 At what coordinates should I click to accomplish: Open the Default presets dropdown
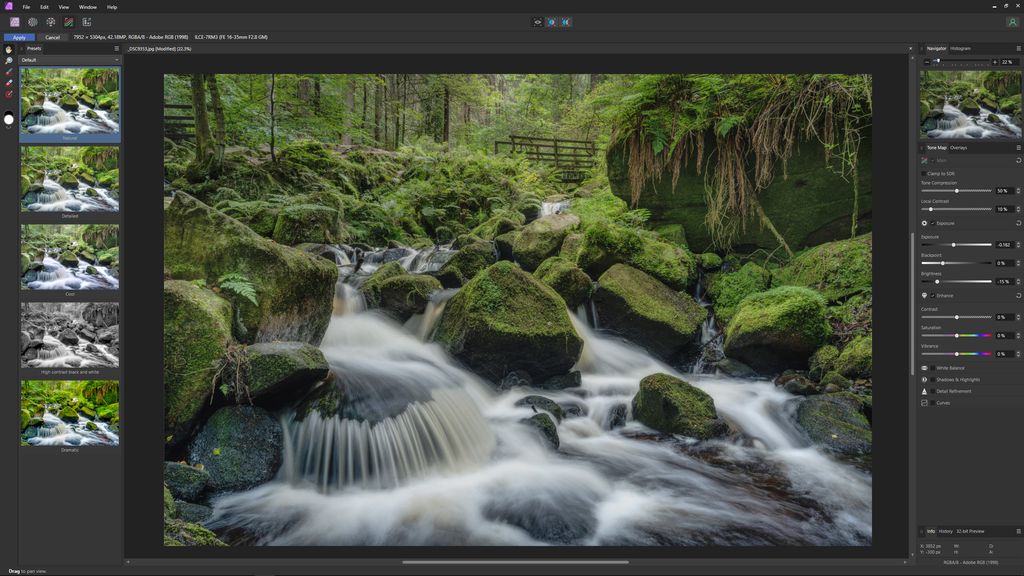tap(70, 60)
